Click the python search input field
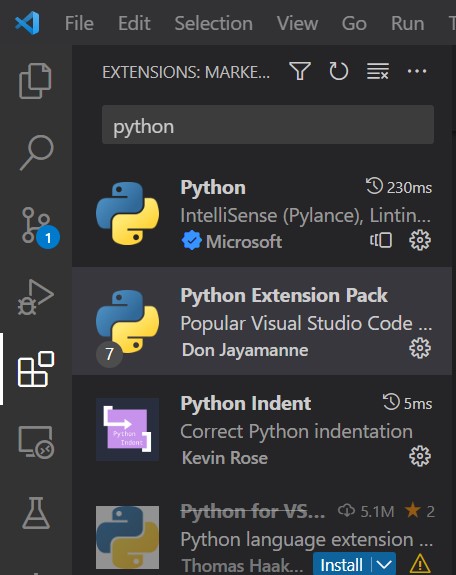456x575 pixels. tap(268, 125)
